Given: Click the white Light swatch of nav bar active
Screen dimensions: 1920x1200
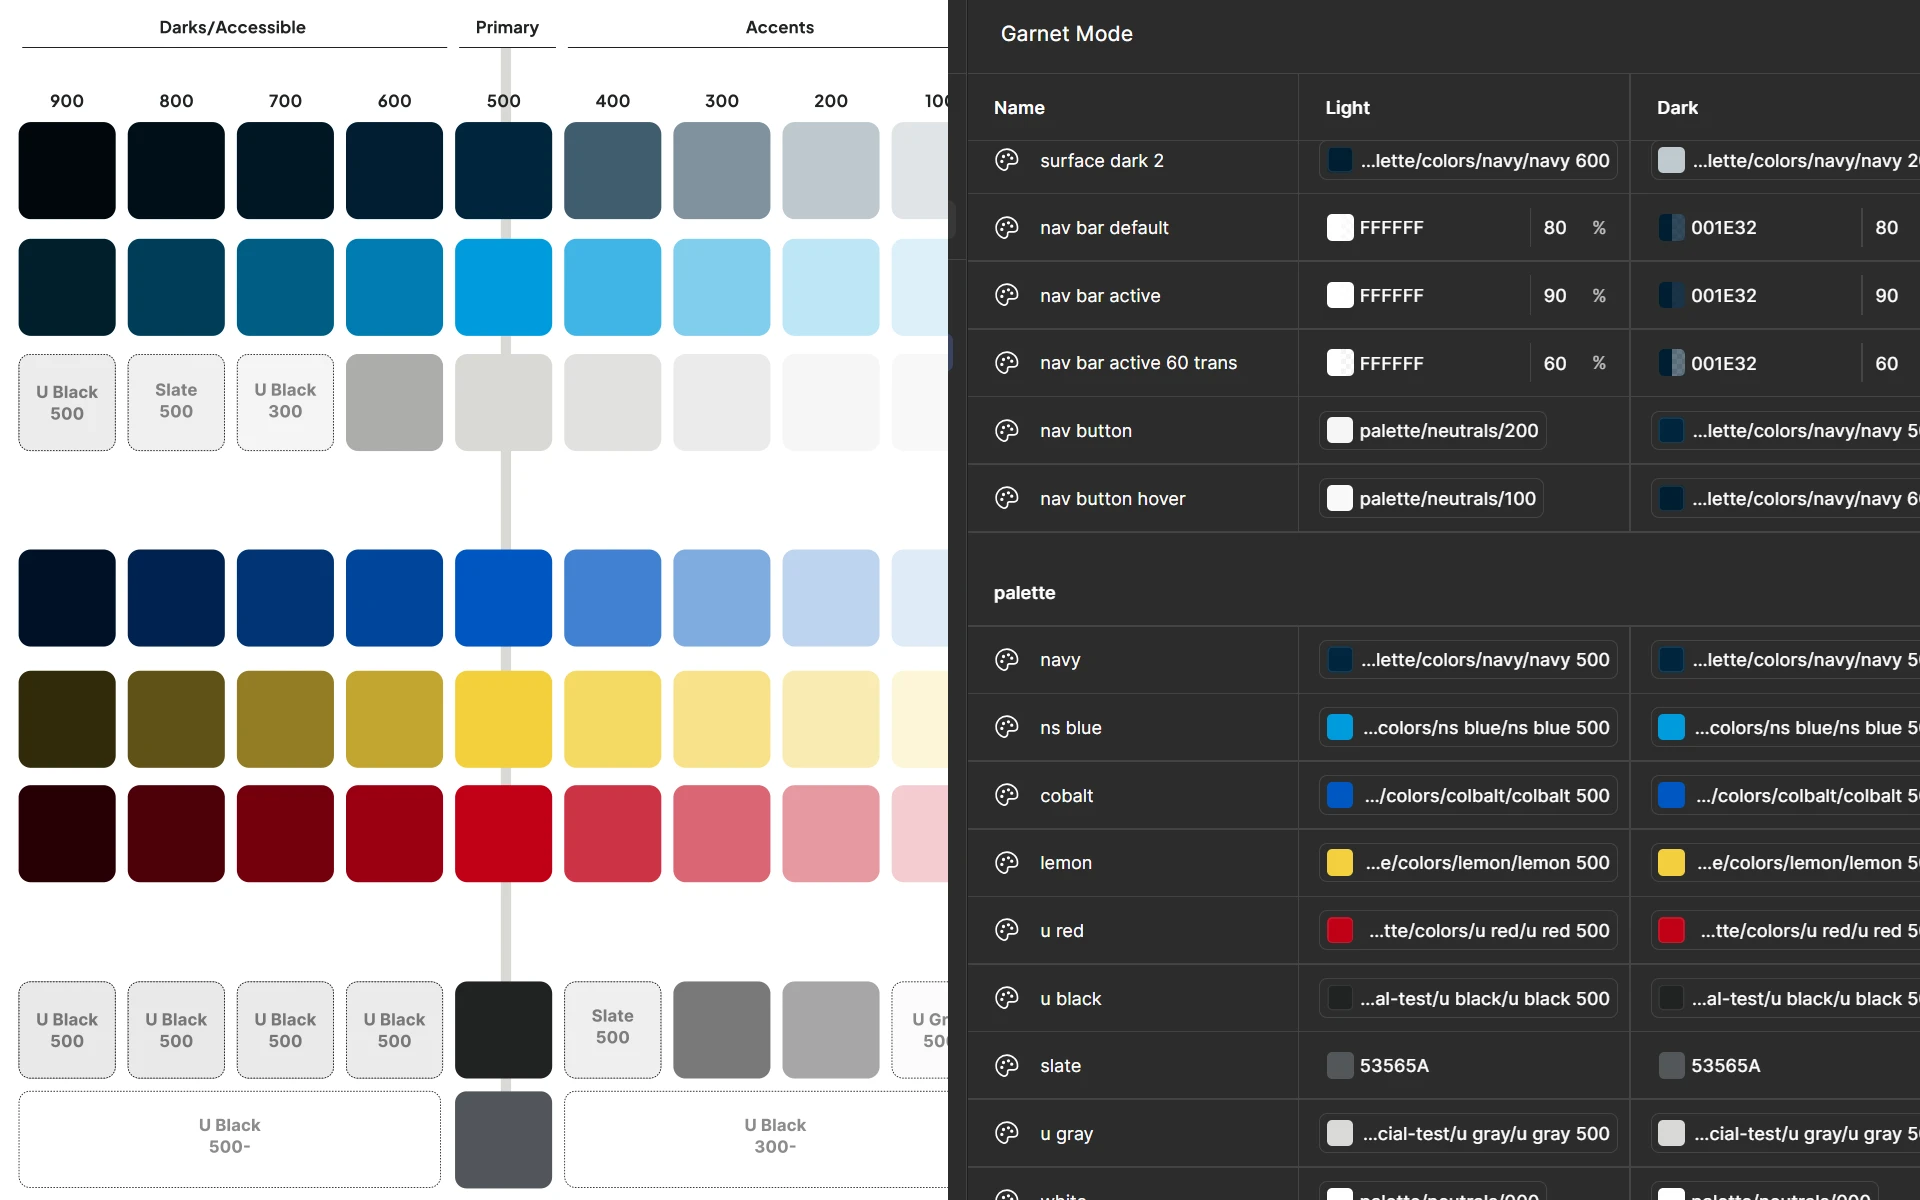Looking at the screenshot, I should coord(1340,295).
